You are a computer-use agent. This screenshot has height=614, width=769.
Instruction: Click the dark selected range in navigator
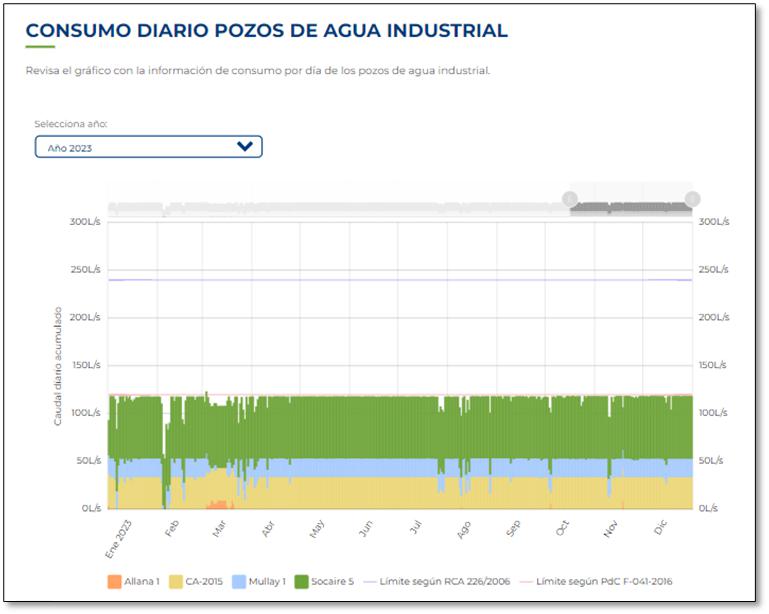[x=631, y=208]
